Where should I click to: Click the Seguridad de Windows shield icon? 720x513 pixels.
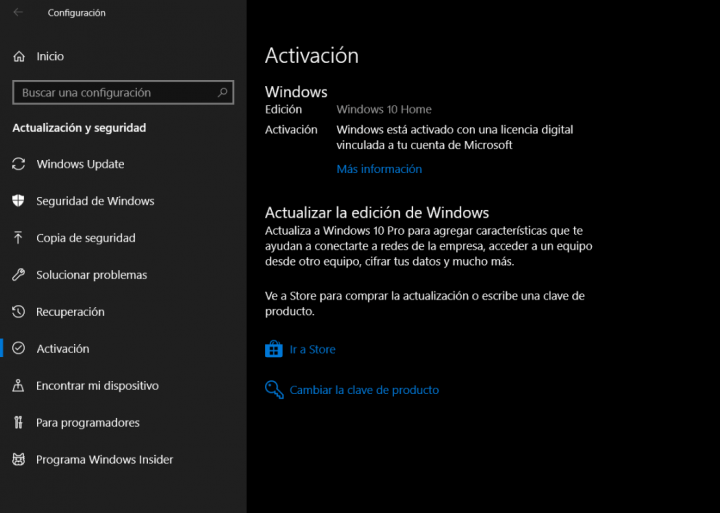click(x=18, y=201)
